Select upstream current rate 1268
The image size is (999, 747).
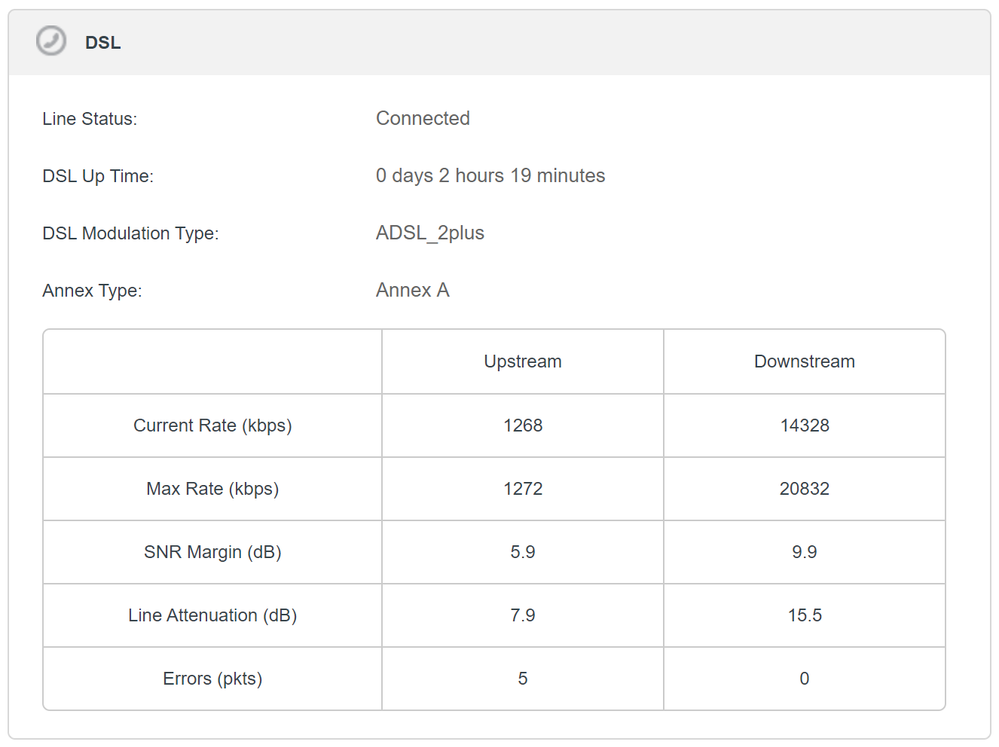(x=522, y=425)
